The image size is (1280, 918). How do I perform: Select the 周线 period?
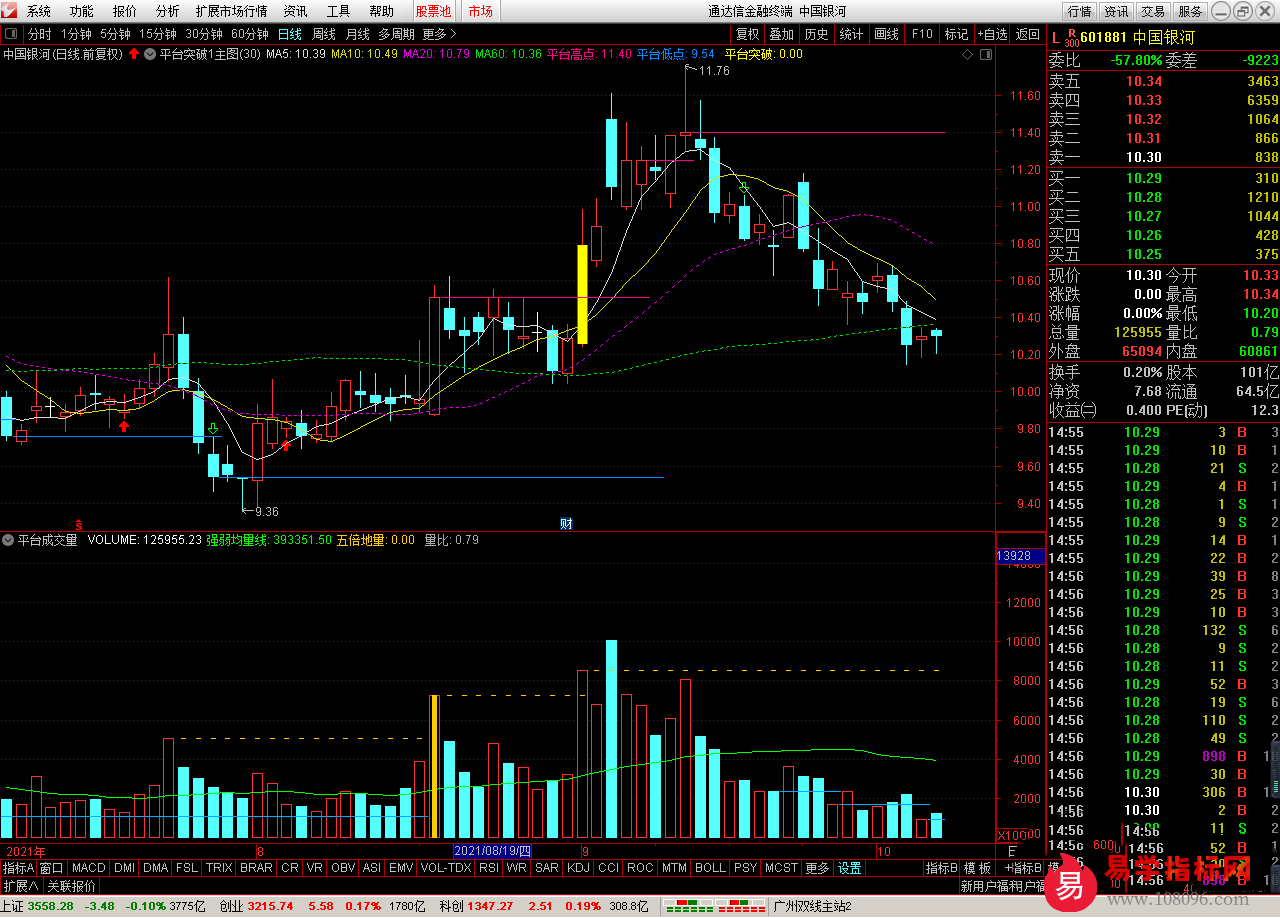coord(324,34)
